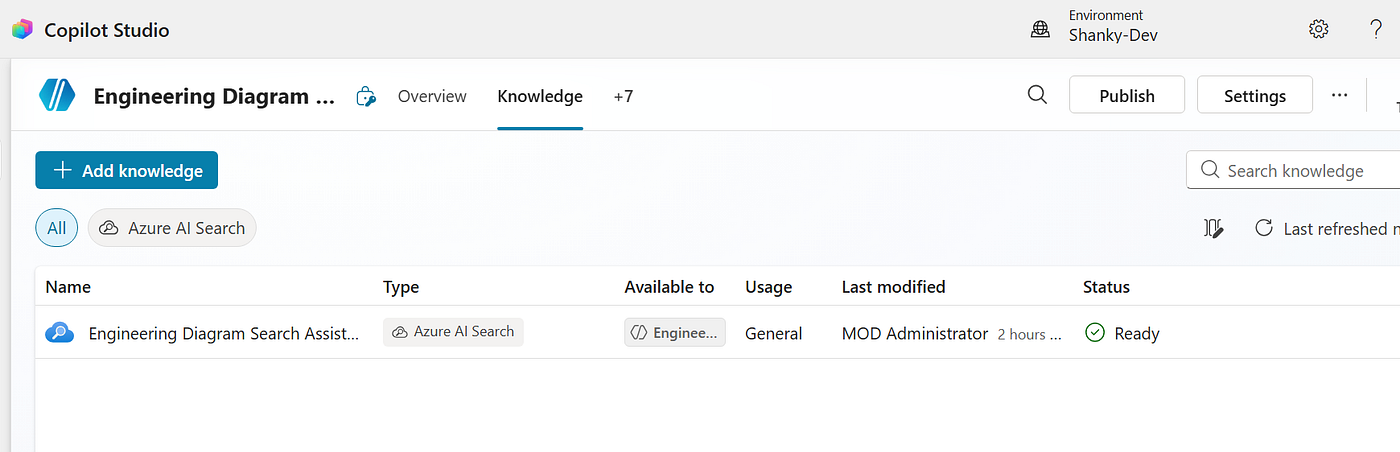Open the Environment globe icon
Viewport: 1400px width, 452px height.
[1041, 30]
